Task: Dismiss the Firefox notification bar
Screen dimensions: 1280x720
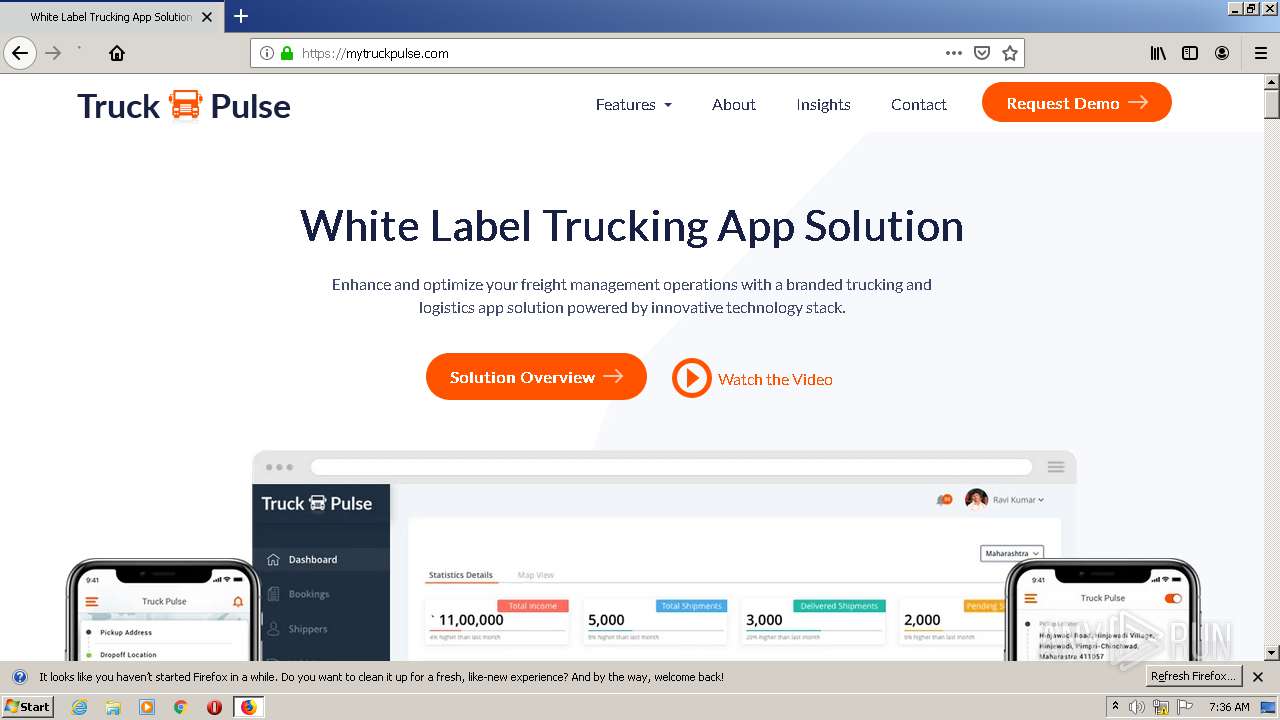Action: point(1258,677)
